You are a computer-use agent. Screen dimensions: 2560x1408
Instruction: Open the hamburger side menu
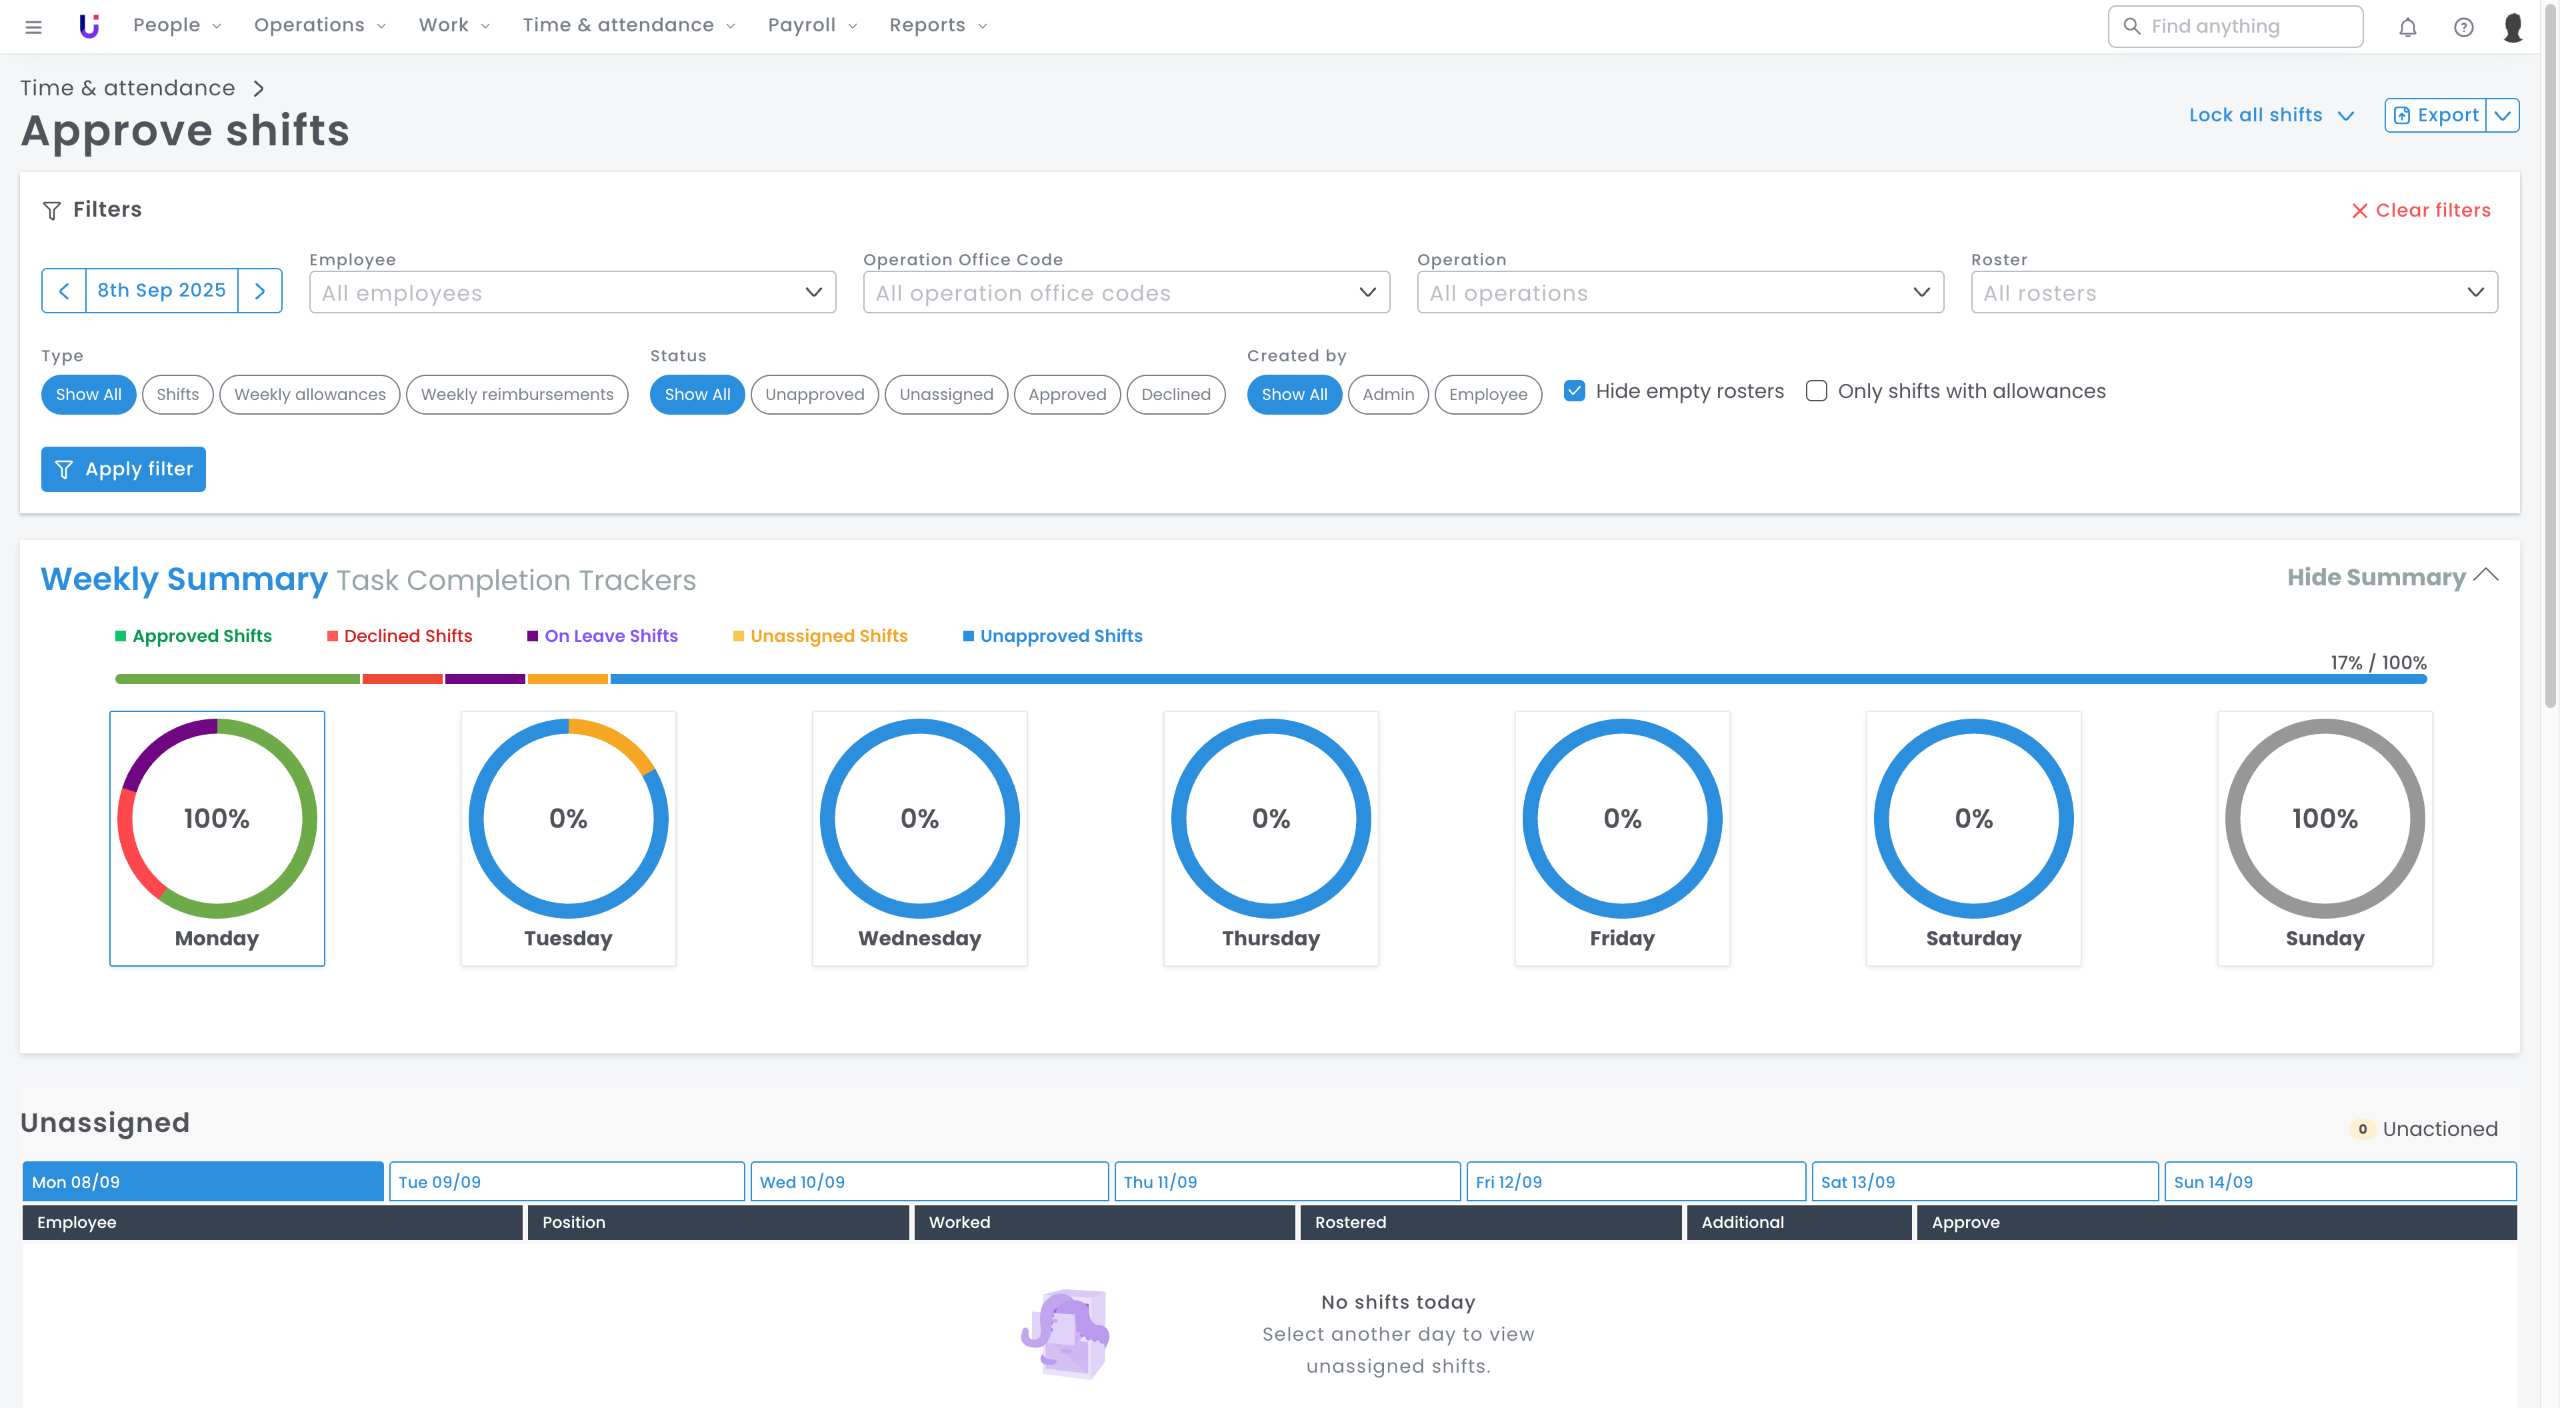pyautogui.click(x=33, y=27)
